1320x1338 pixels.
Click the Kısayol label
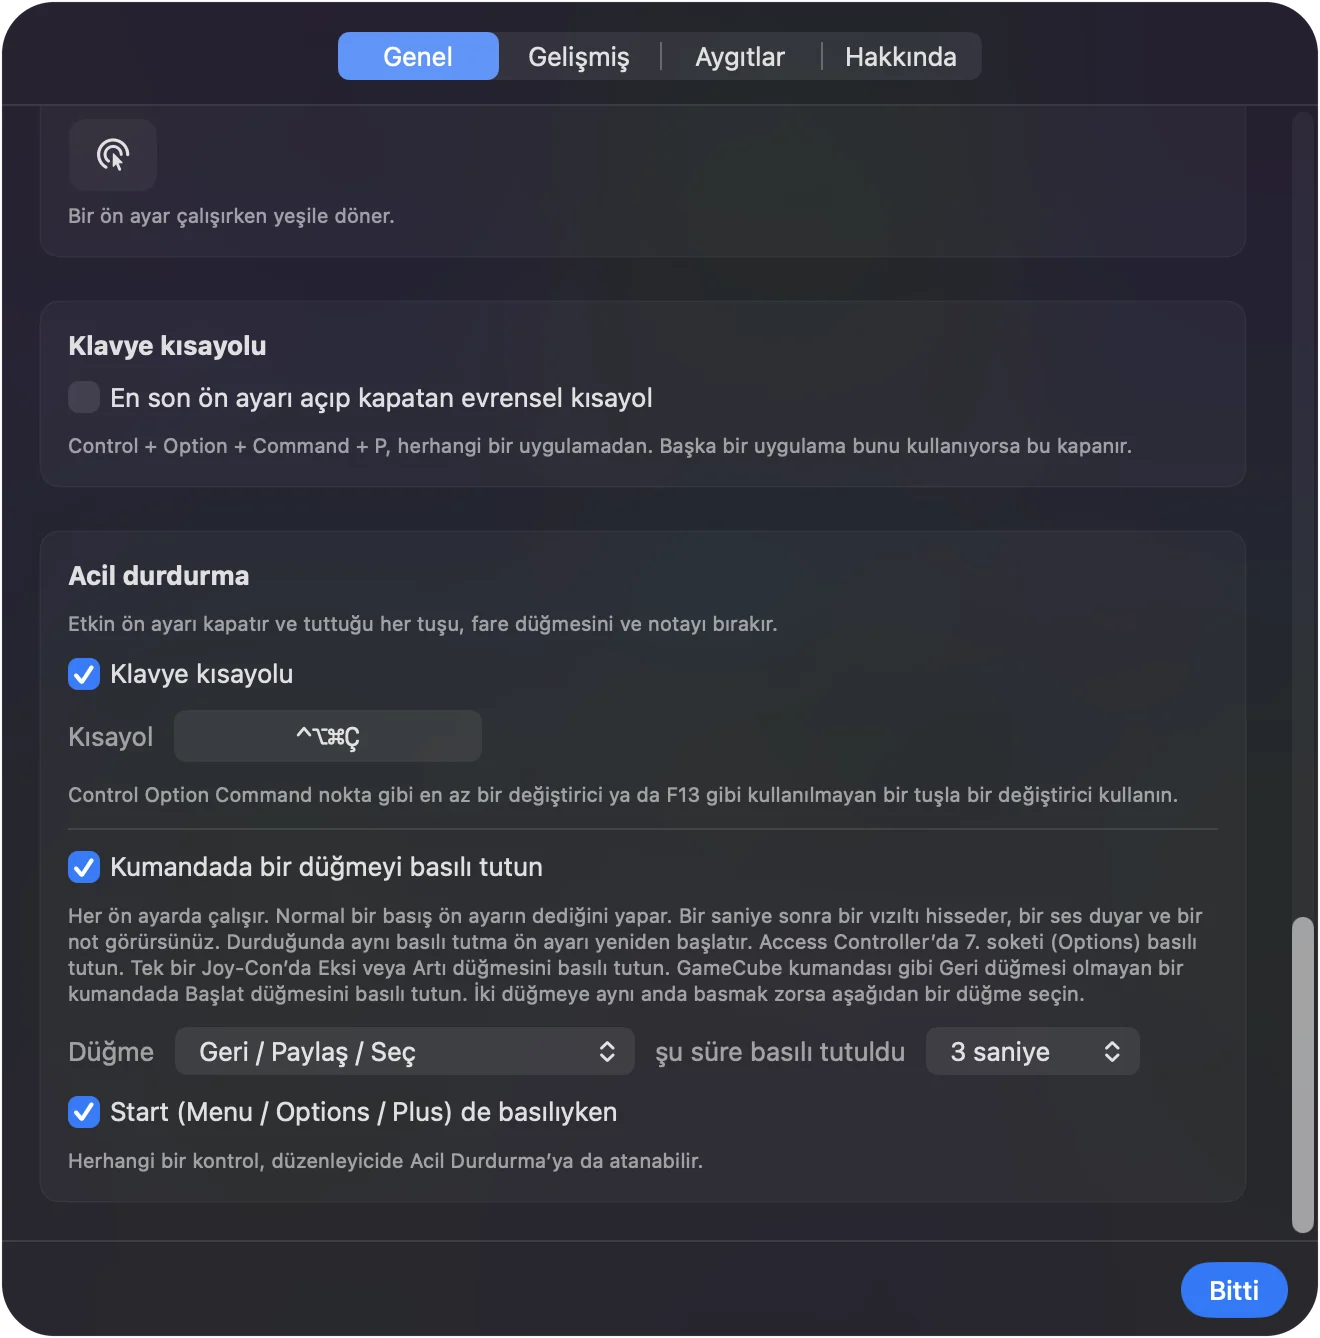pyautogui.click(x=111, y=737)
